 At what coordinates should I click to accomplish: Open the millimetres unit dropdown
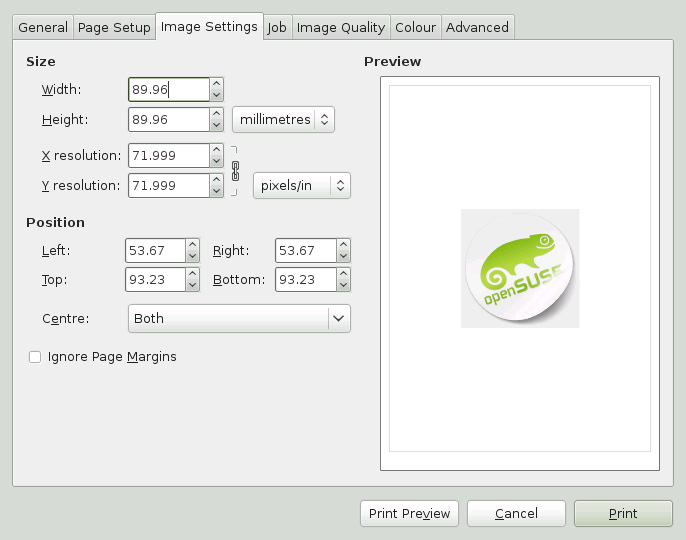pos(283,120)
